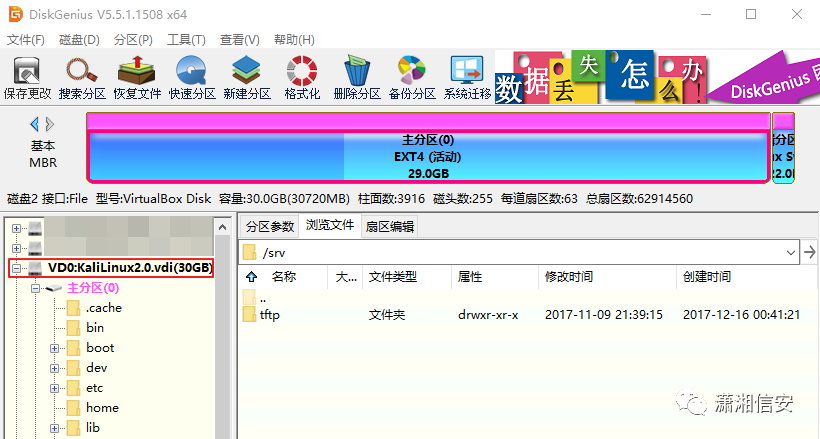Select the etc folder in tree
Screen dimensions: 820x439
(x=95, y=388)
